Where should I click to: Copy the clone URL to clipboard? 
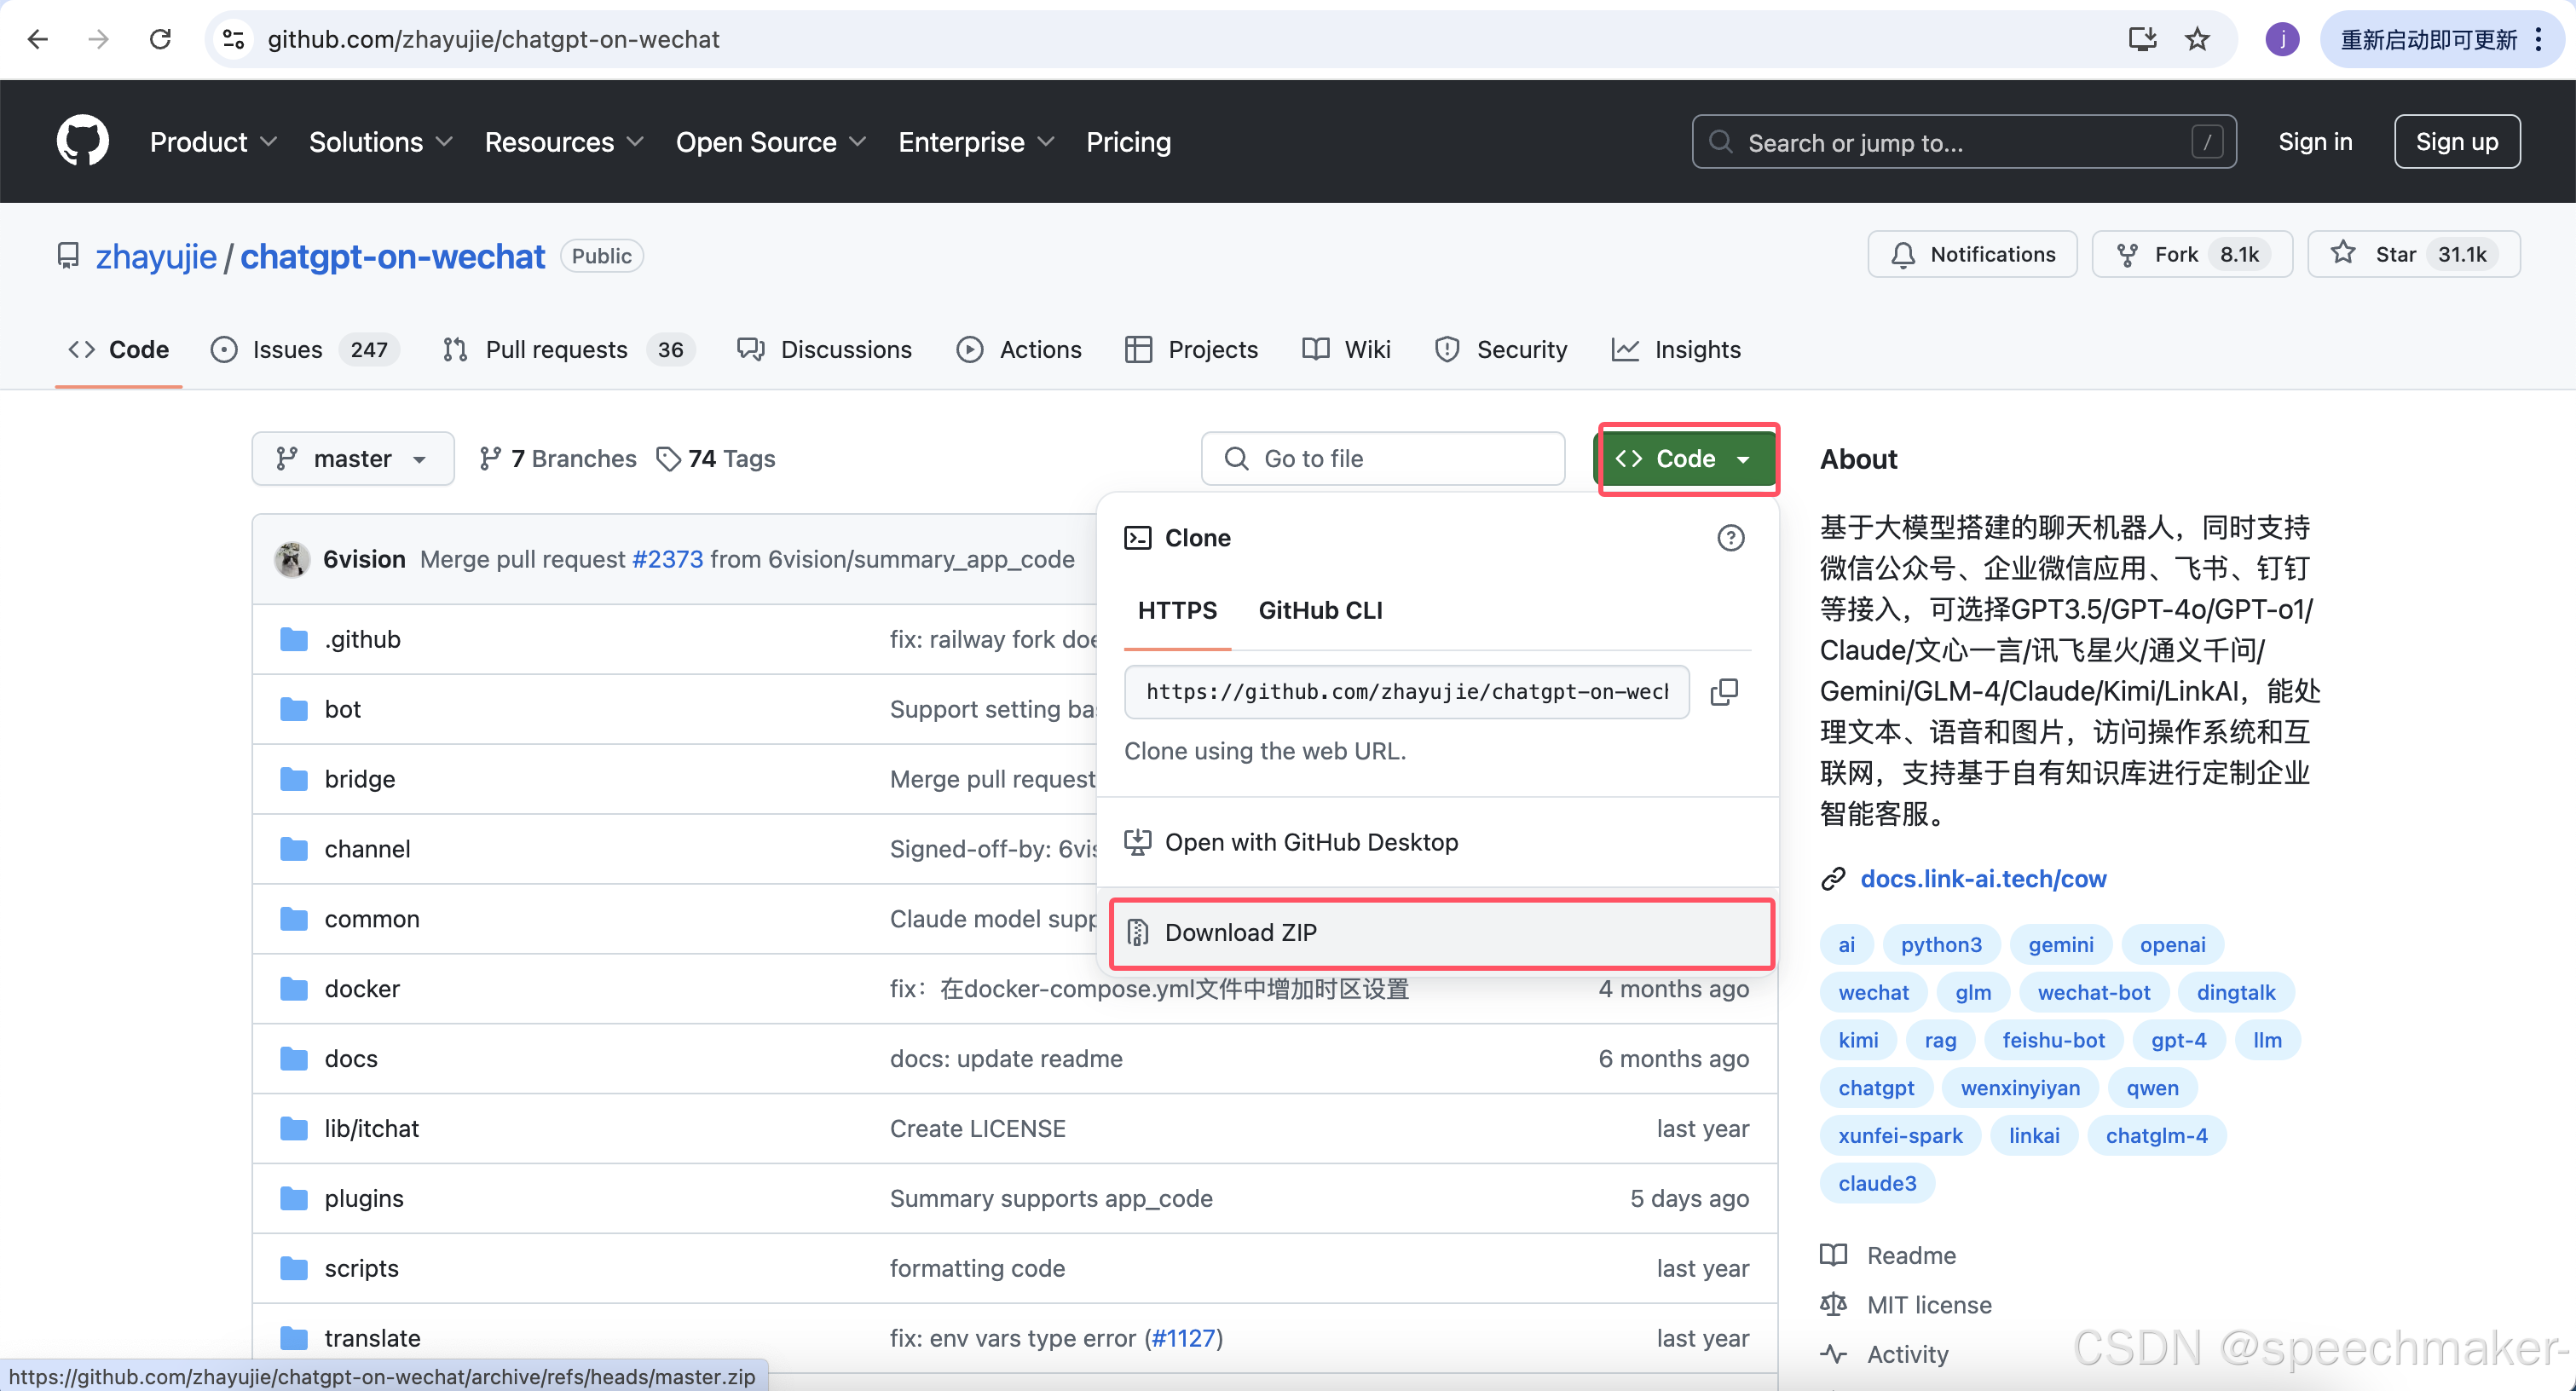pyautogui.click(x=1724, y=691)
